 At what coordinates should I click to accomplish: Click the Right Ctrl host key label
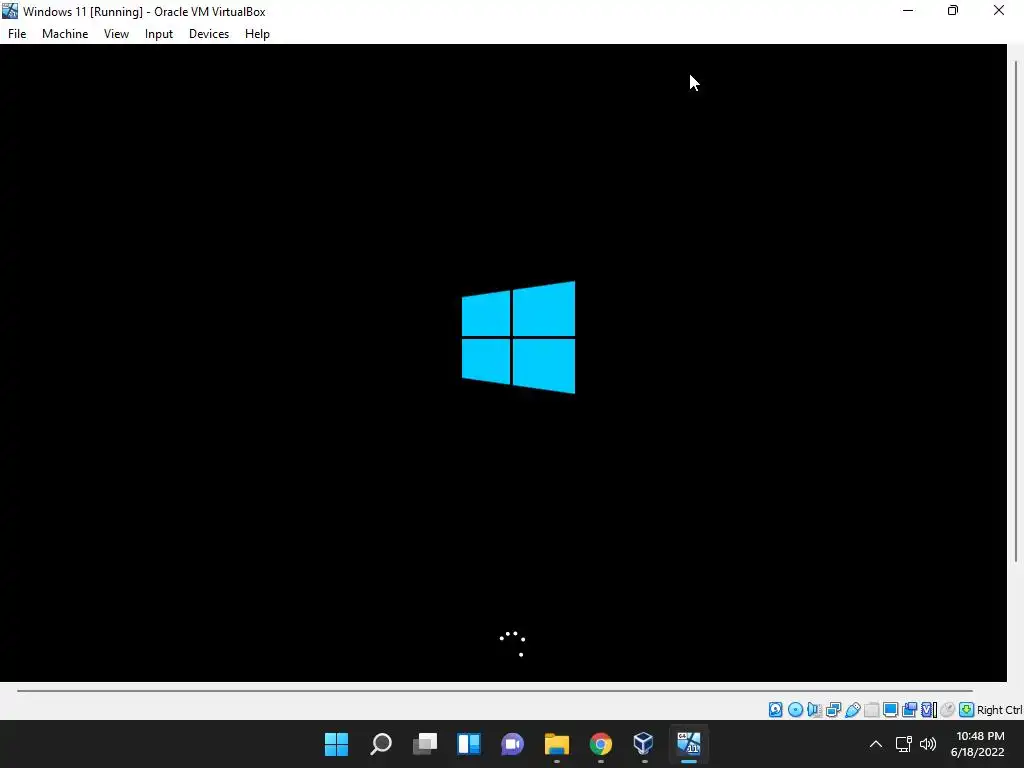coord(999,710)
